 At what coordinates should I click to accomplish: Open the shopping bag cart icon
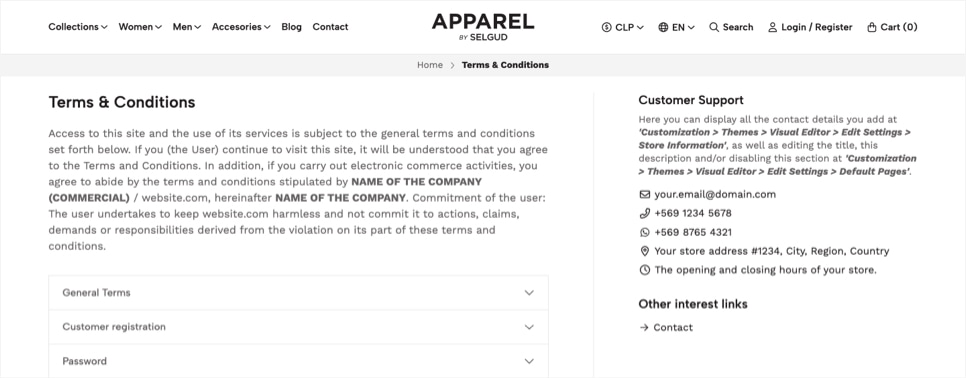click(x=872, y=27)
